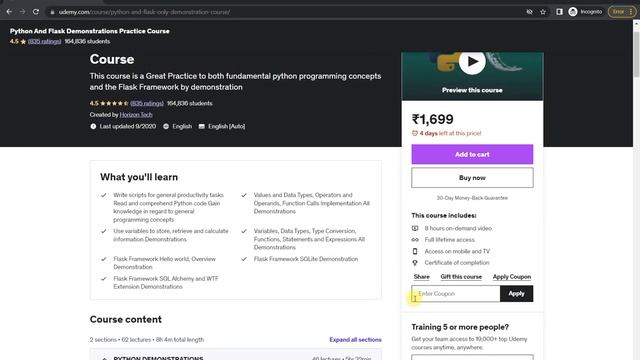Click Training 5 or more people heading

tap(460, 327)
